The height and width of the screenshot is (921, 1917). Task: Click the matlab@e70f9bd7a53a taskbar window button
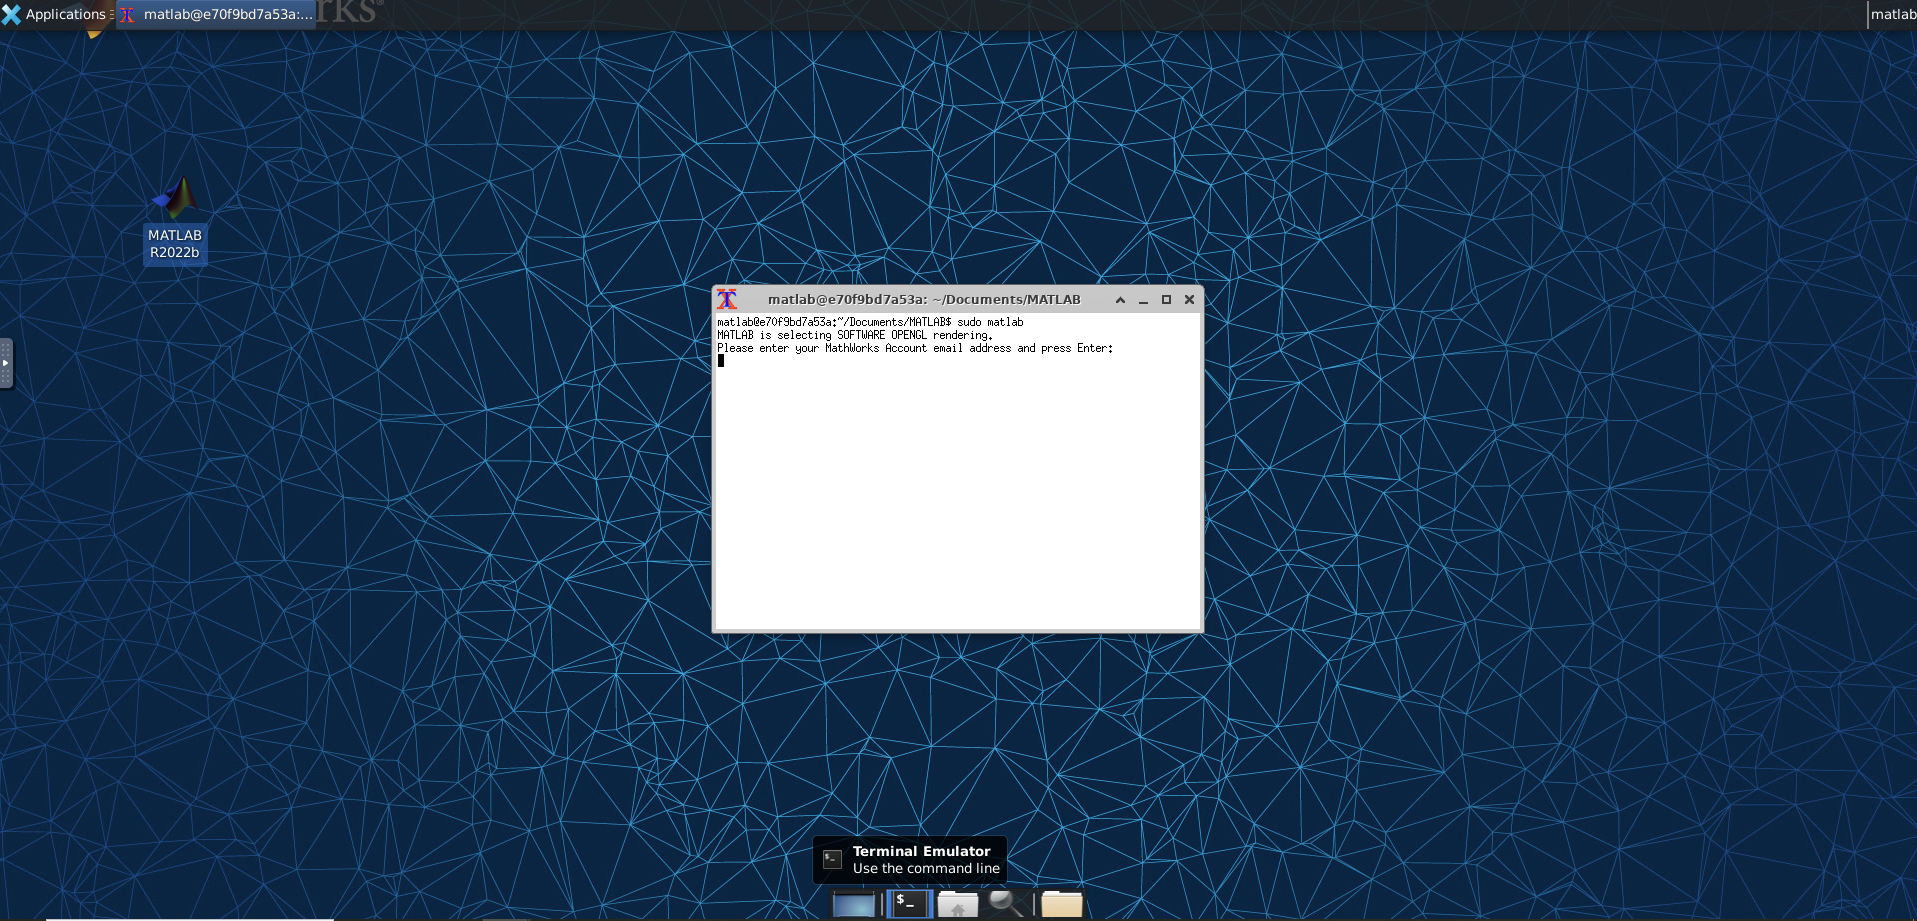tap(217, 14)
